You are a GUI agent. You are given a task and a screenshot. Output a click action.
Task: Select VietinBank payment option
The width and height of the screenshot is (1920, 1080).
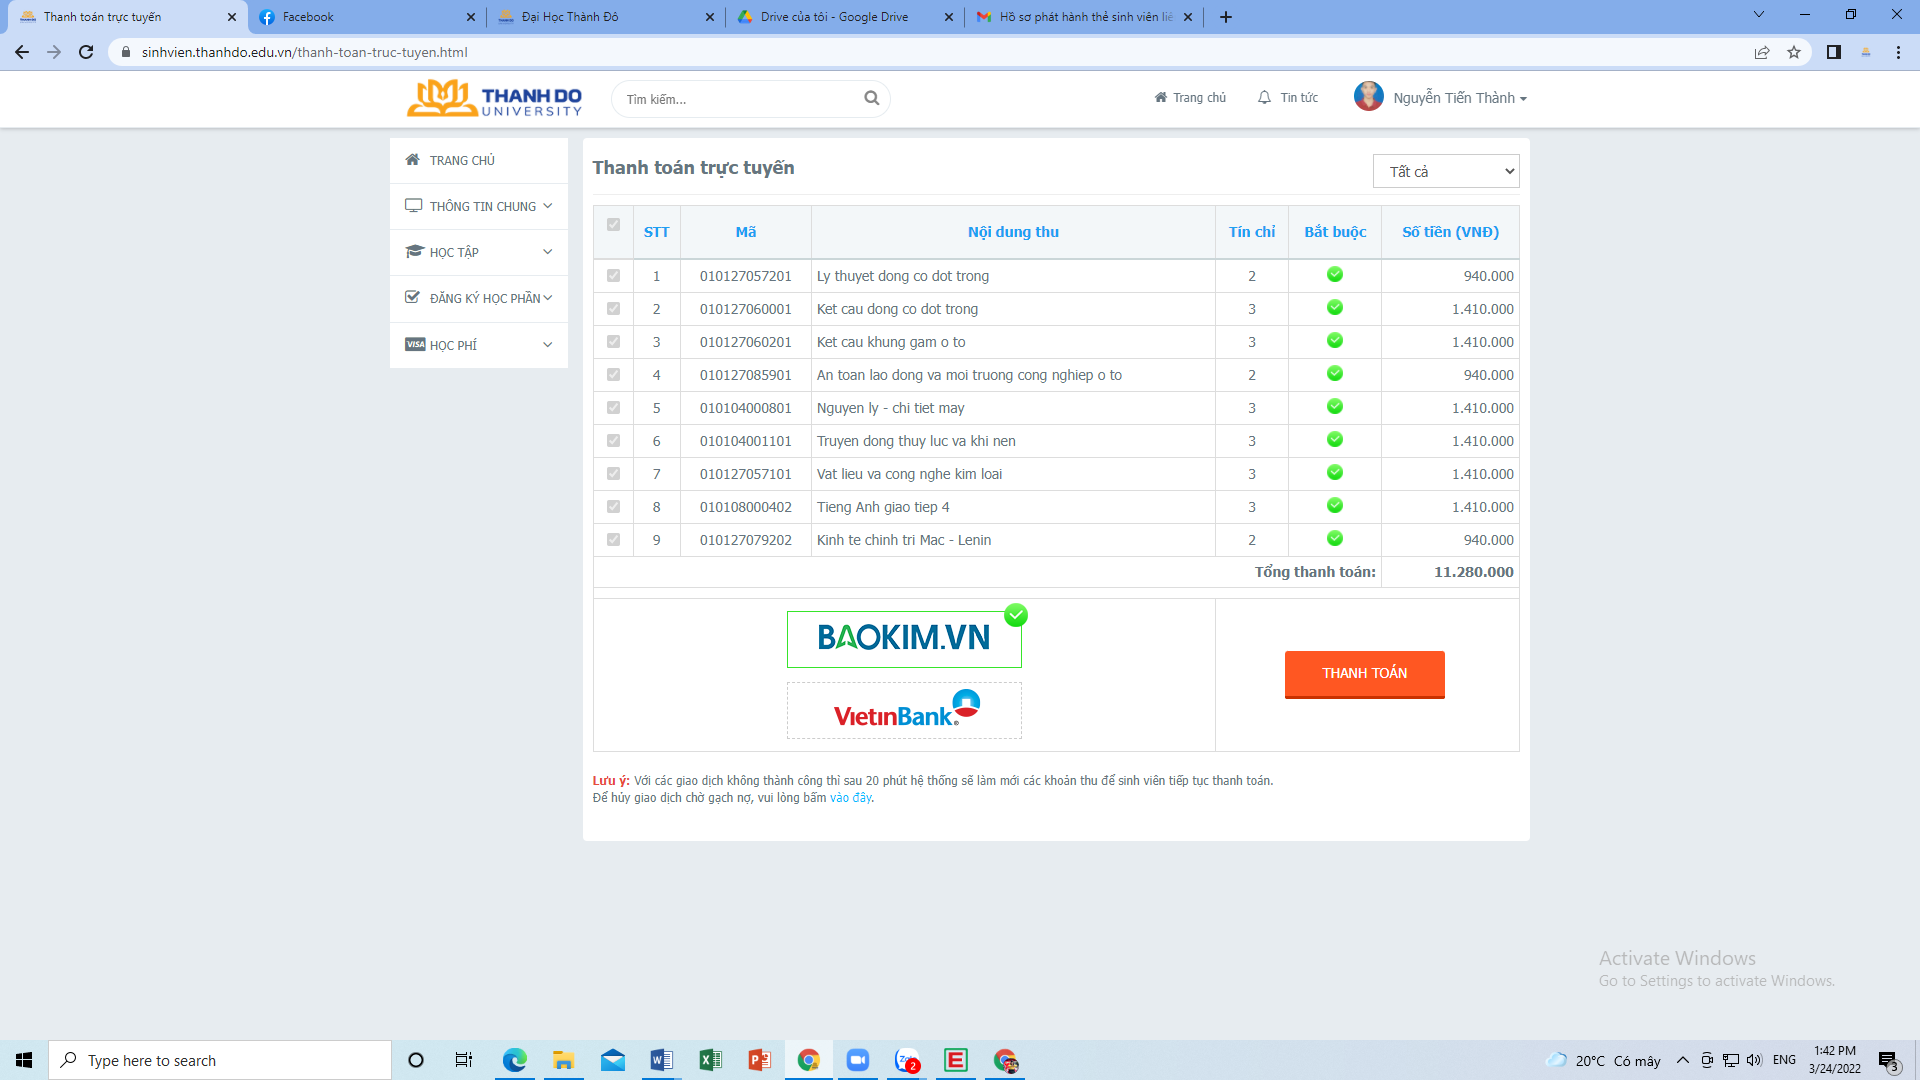[x=904, y=711]
